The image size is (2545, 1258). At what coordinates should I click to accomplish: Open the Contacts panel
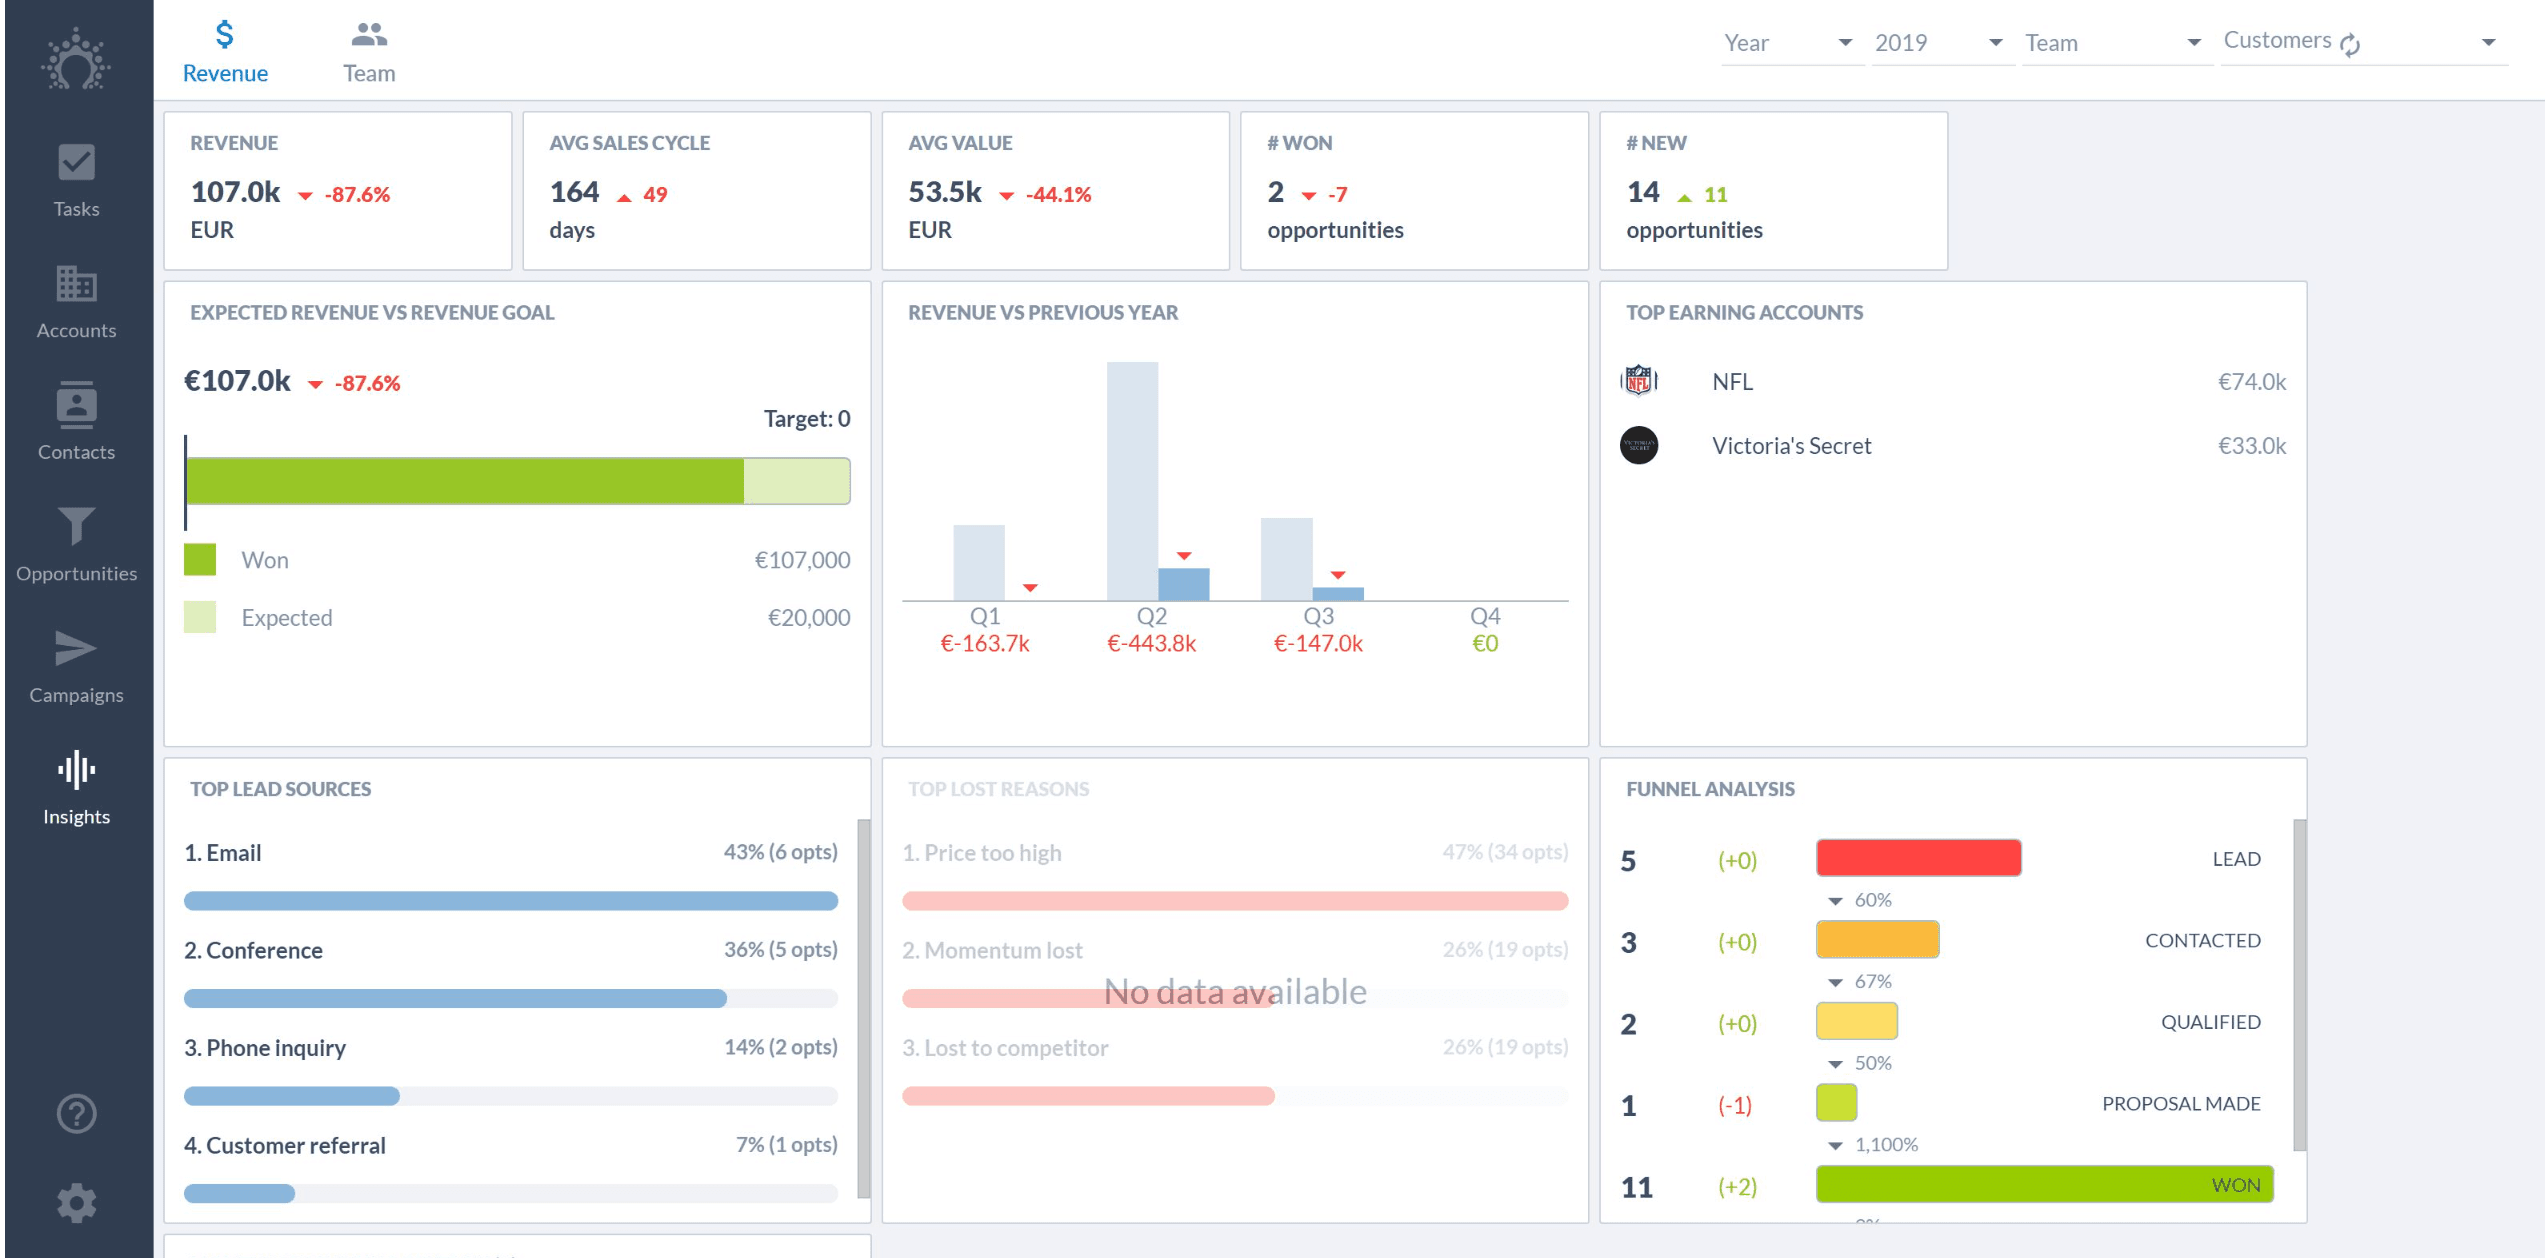76,422
